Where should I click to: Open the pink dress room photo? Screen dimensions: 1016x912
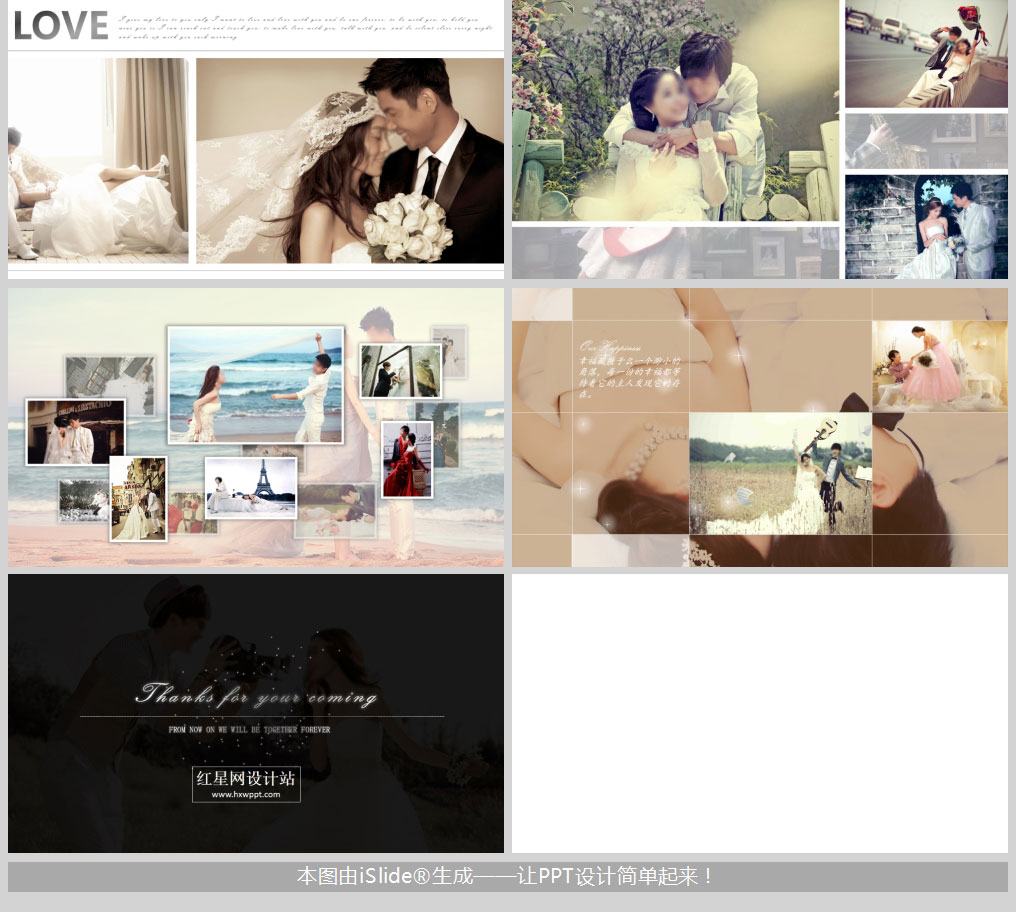pos(939,366)
